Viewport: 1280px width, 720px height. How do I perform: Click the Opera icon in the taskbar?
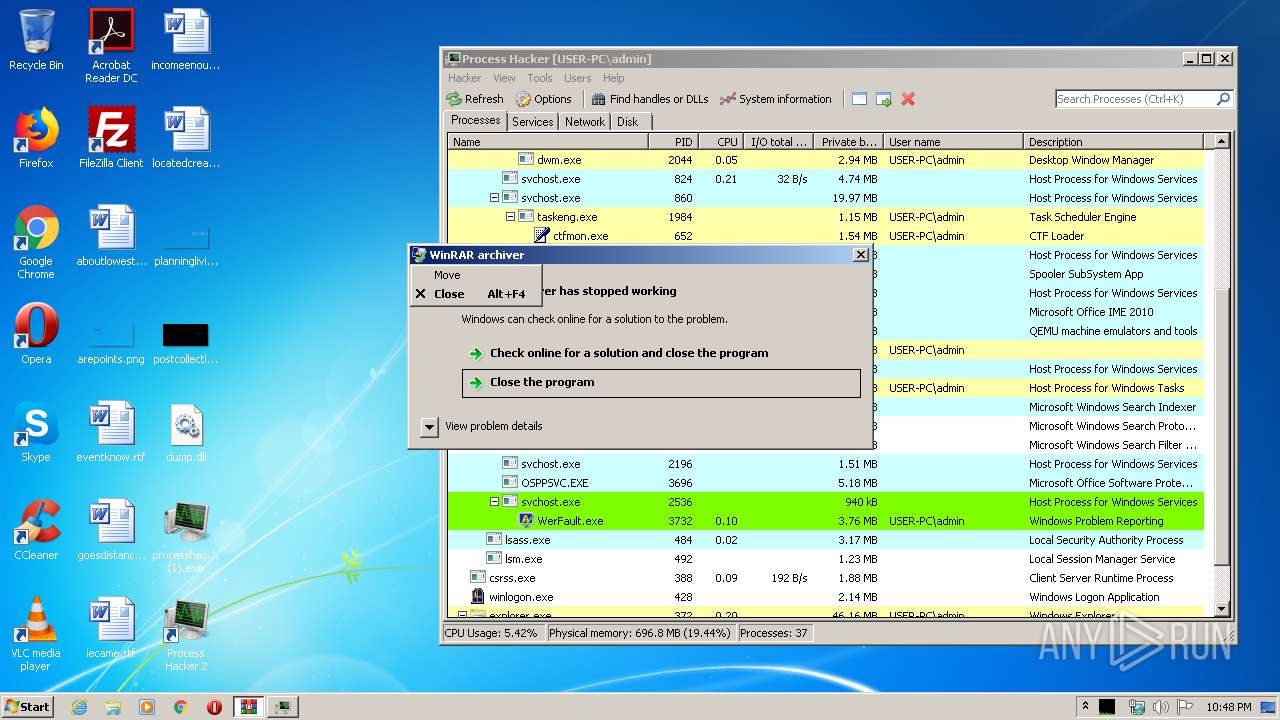click(214, 707)
